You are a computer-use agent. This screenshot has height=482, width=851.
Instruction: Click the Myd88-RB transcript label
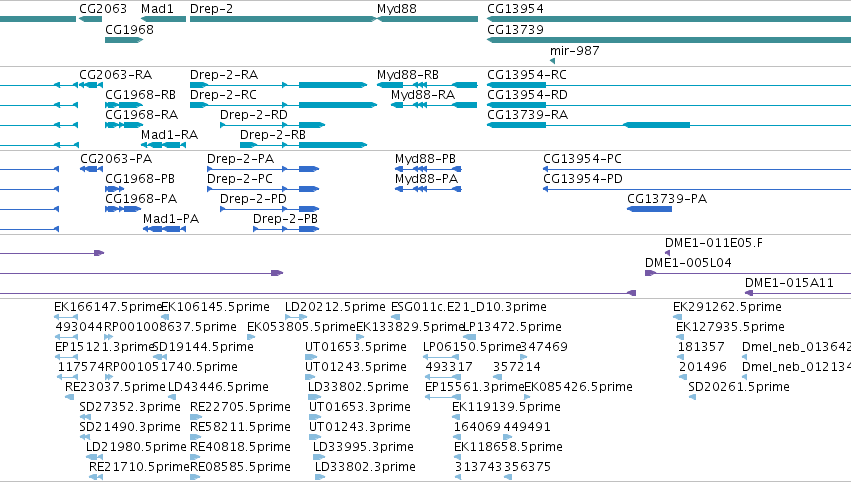[x=408, y=75]
